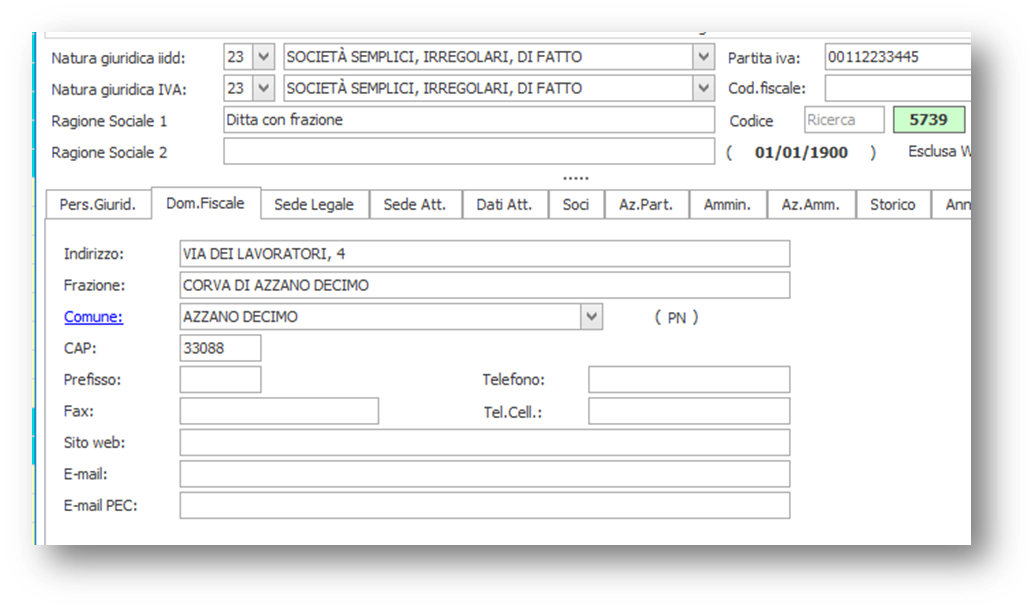1036x610 pixels.
Task: Click the E-mail input field
Action: point(484,474)
